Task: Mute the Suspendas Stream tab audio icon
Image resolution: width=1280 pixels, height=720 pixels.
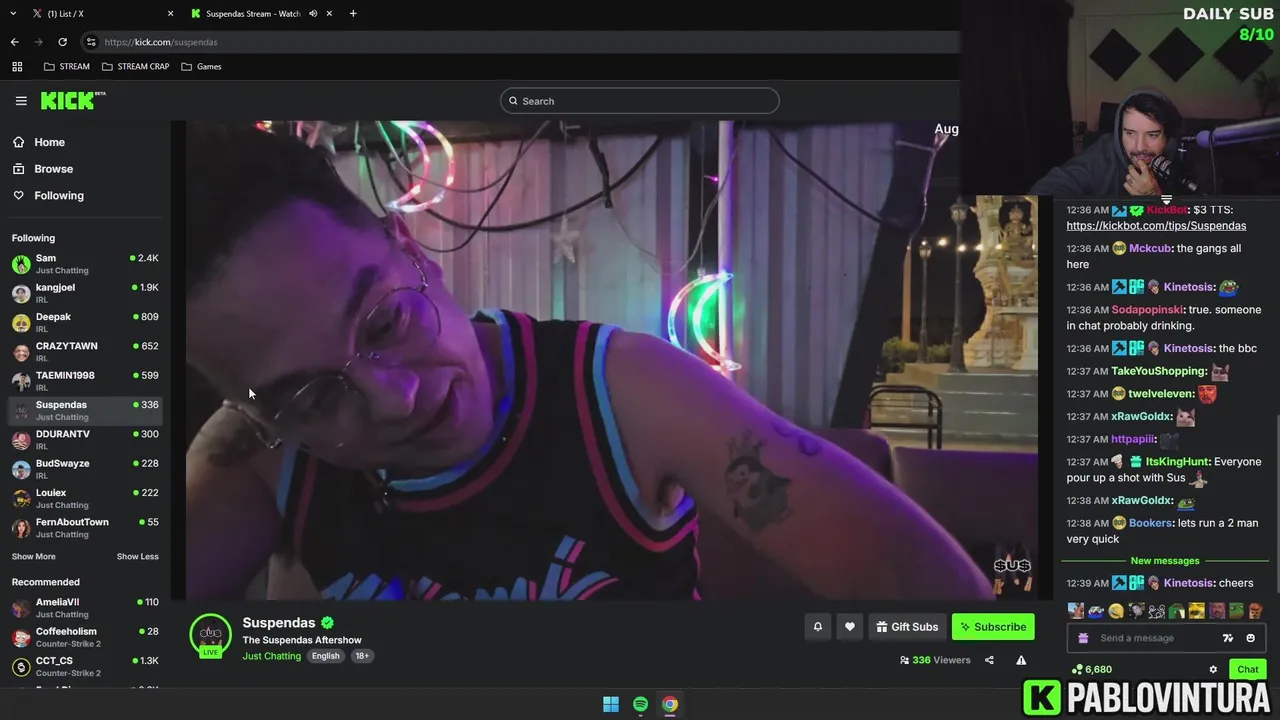Action: pyautogui.click(x=313, y=13)
